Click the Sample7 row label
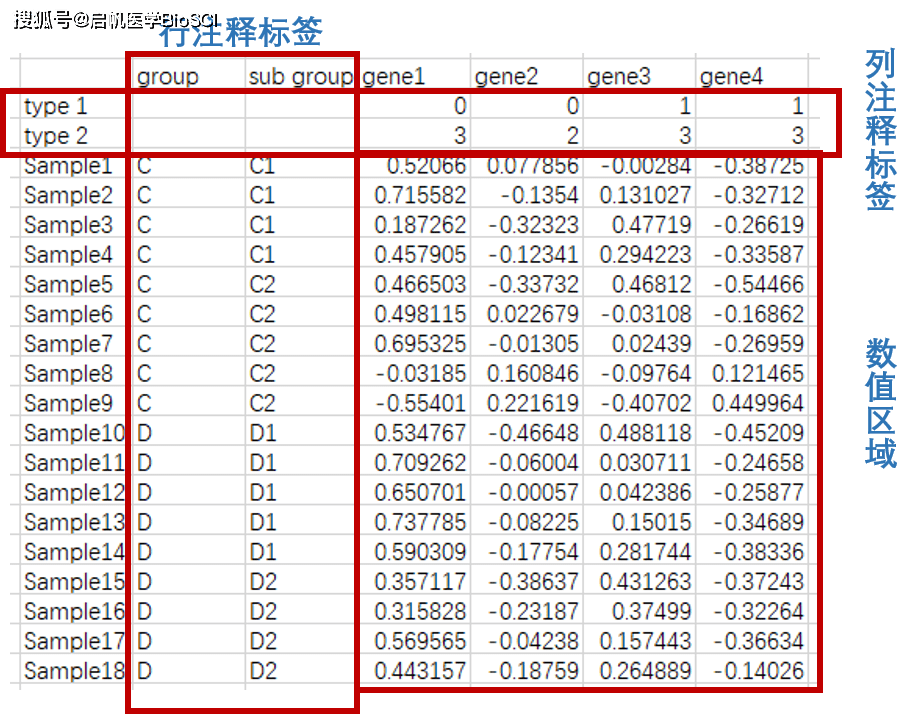This screenshot has height=714, width=916. click(68, 344)
